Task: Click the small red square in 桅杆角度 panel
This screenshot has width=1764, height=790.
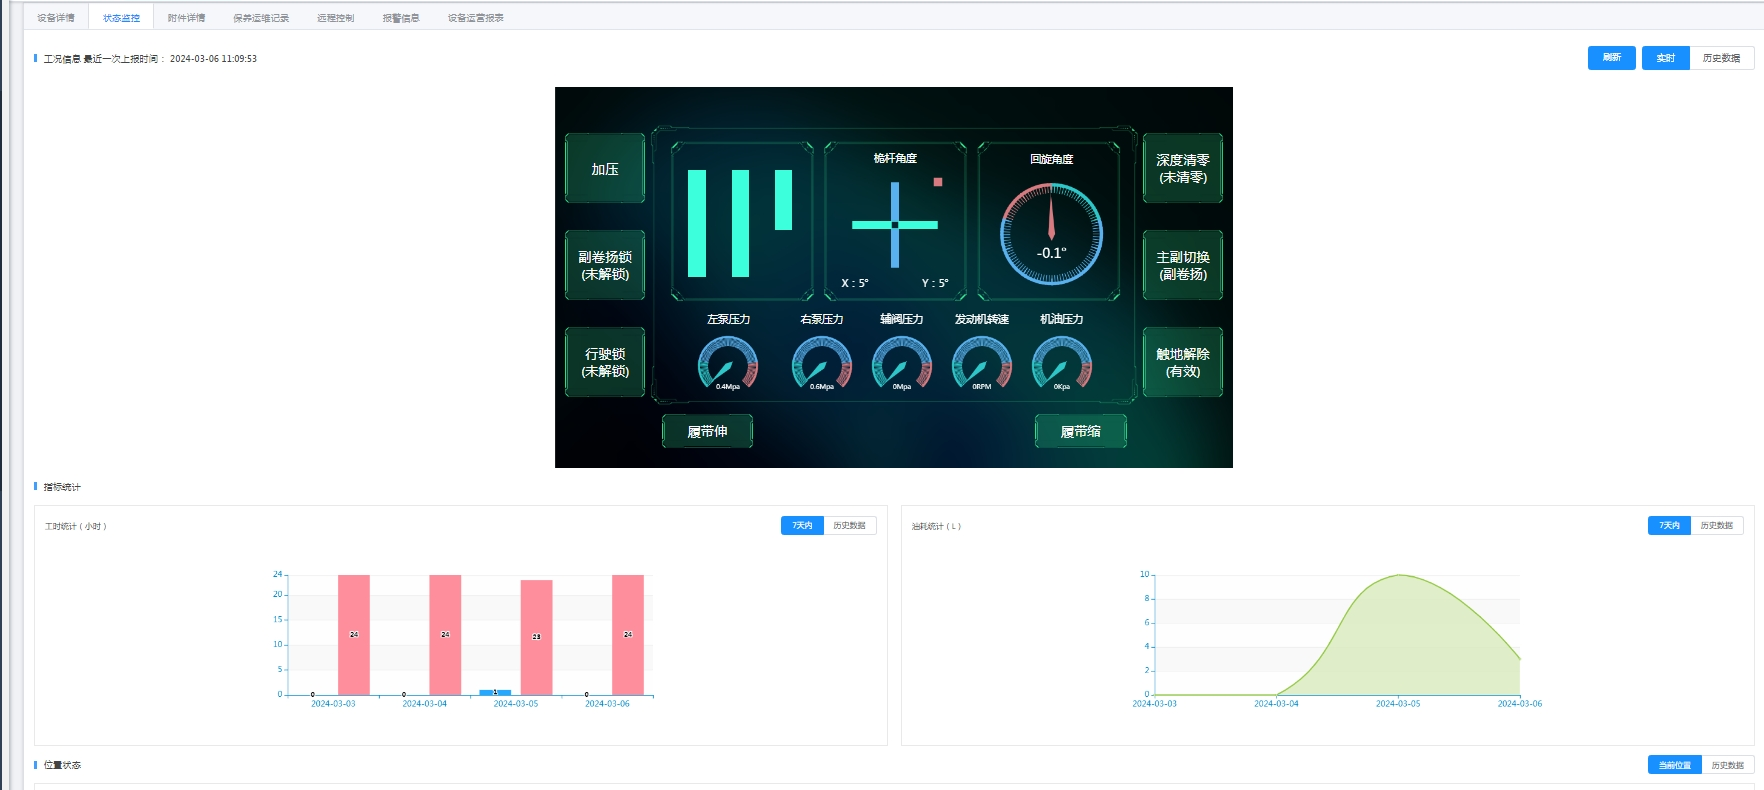Action: 938,182
